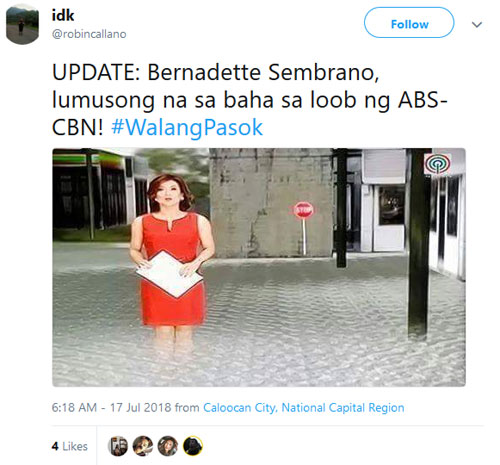This screenshot has height=465, width=500.
Task: Enlarge the flooded street tweet image
Action: point(259,267)
